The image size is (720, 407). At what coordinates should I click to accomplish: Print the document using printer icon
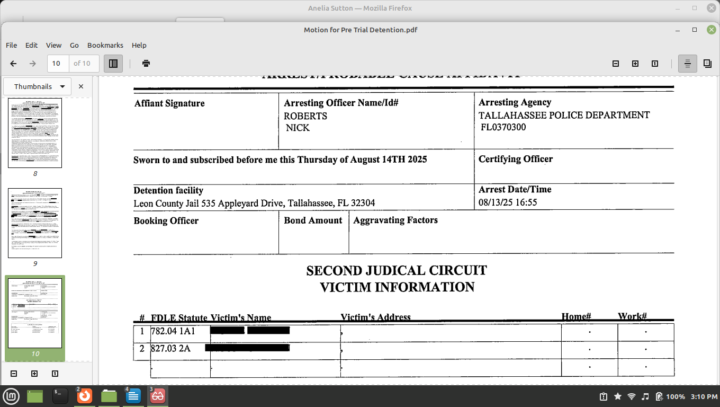(x=146, y=63)
